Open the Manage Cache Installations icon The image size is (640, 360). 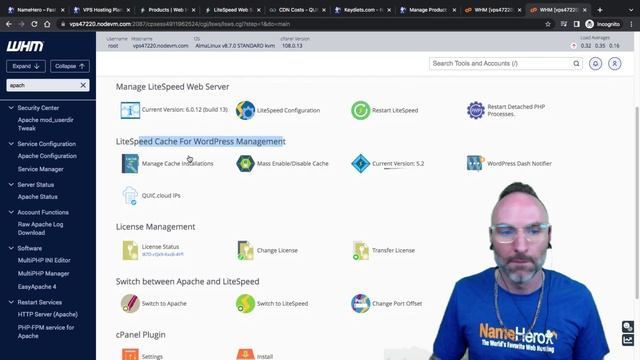130,163
